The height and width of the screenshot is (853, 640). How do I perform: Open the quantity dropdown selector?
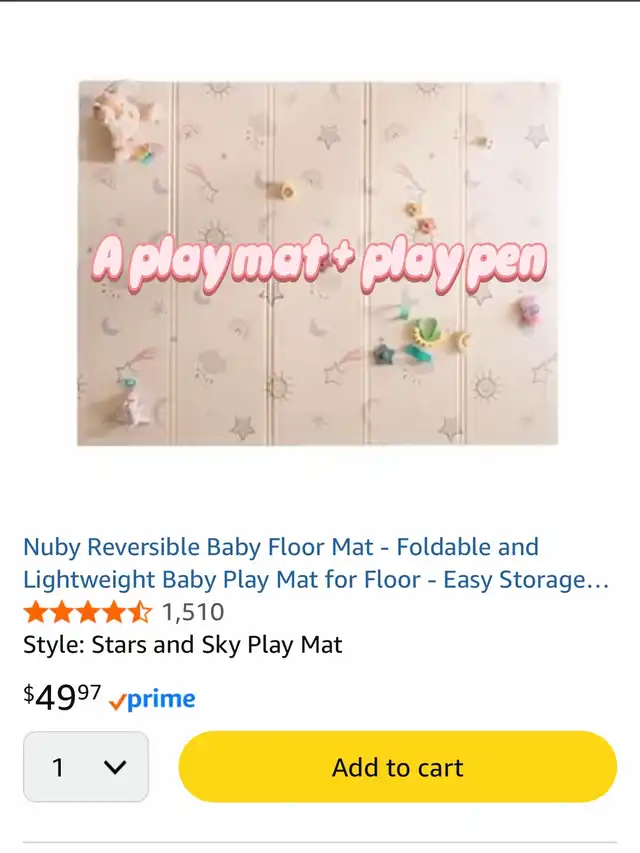[x=86, y=767]
